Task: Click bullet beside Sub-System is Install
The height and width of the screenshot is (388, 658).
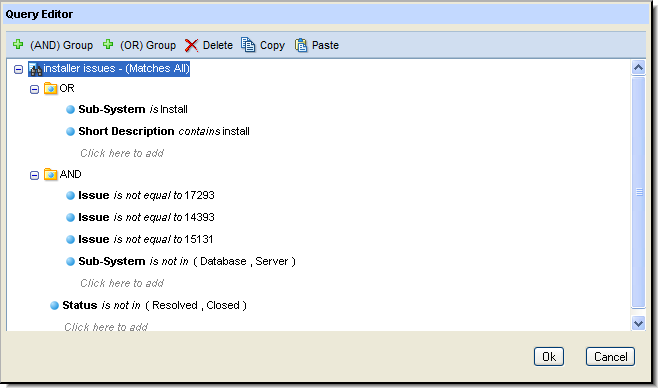Action: click(70, 110)
